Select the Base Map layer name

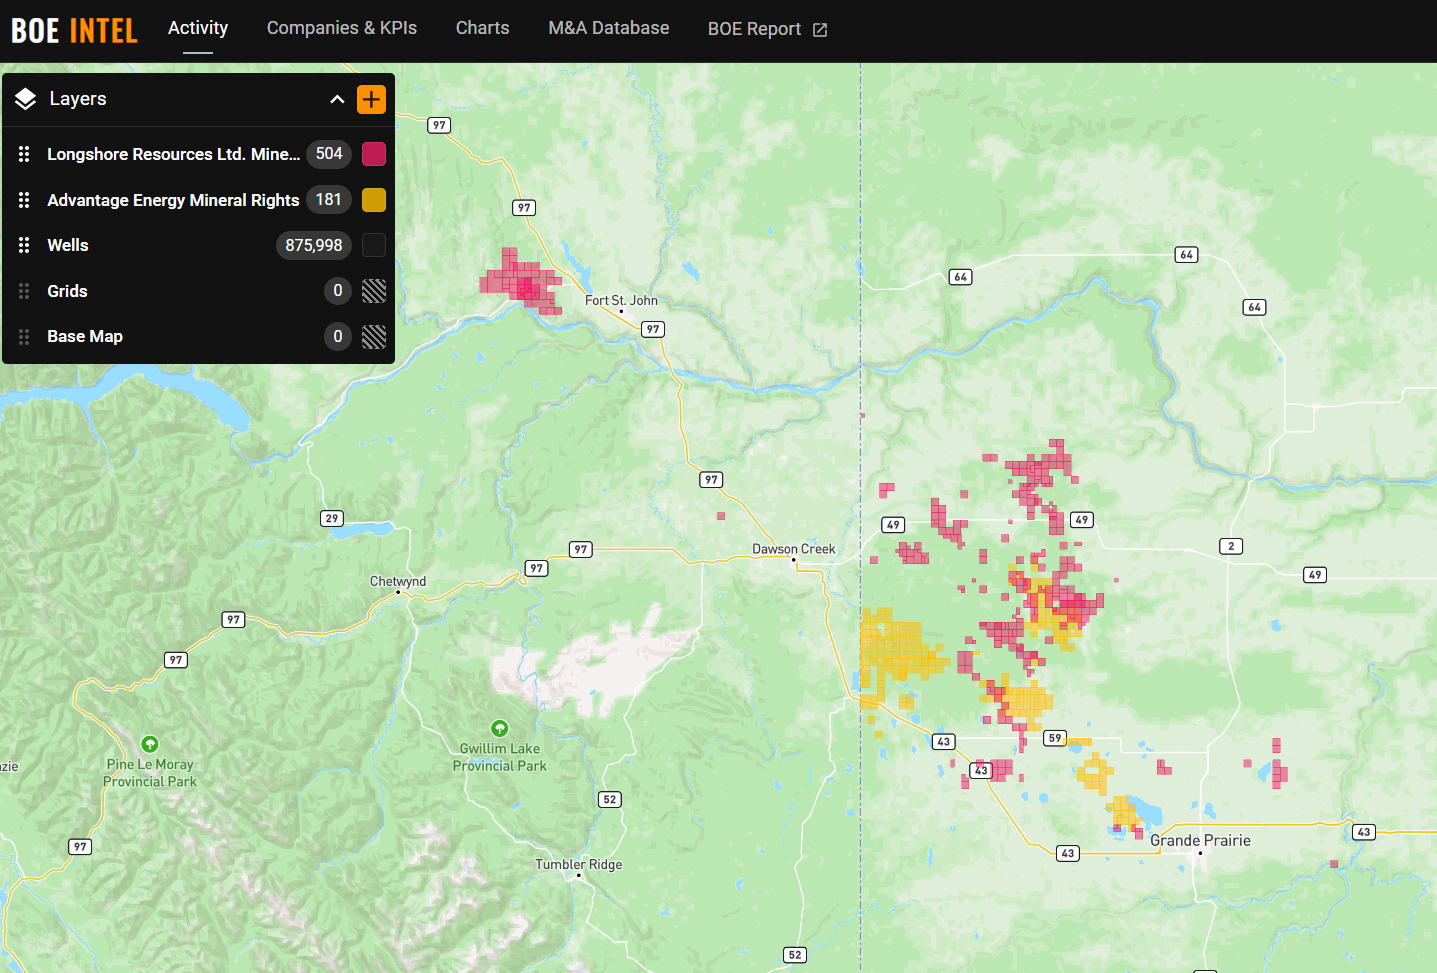tap(85, 337)
